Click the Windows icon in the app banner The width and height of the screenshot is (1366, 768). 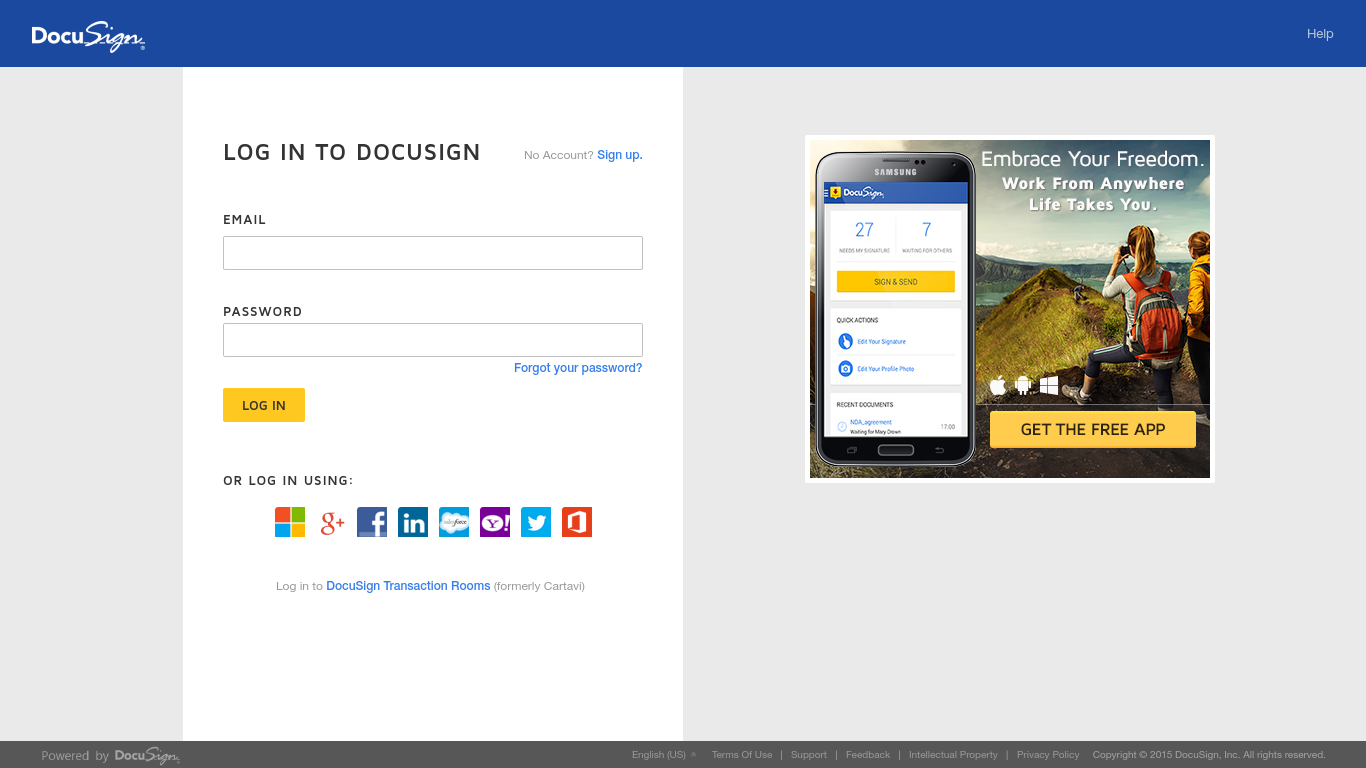[x=1049, y=385]
